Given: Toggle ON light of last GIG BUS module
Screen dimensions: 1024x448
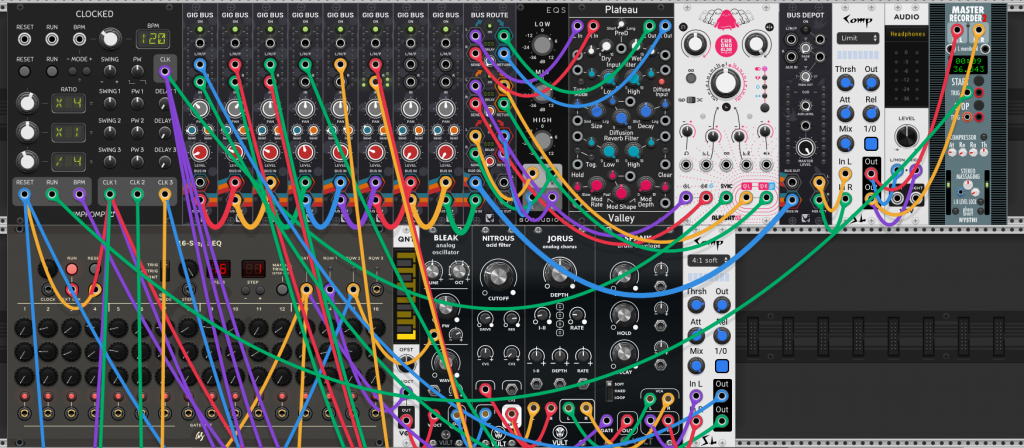Looking at the screenshot, I should [x=445, y=30].
